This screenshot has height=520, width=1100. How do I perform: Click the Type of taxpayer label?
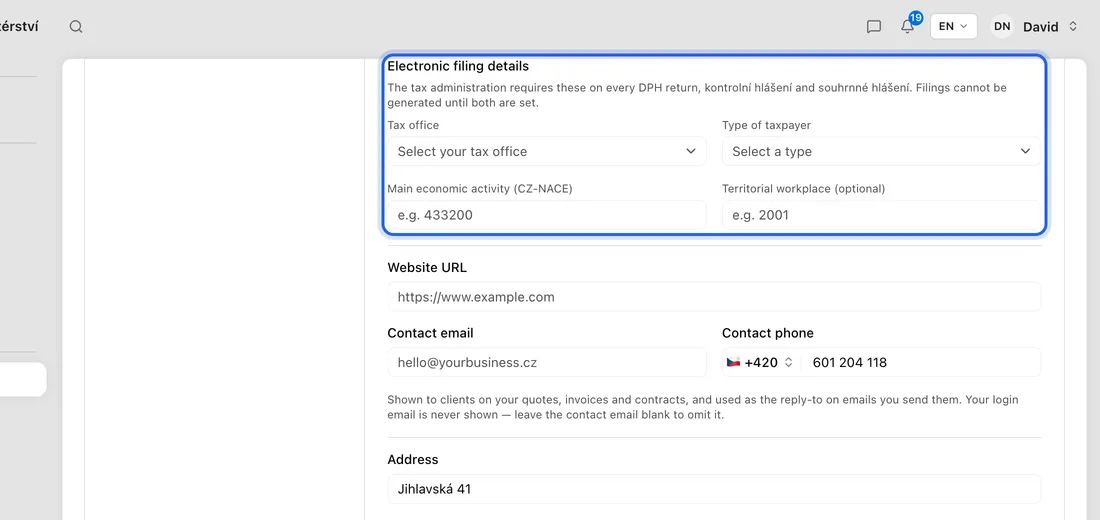click(766, 126)
